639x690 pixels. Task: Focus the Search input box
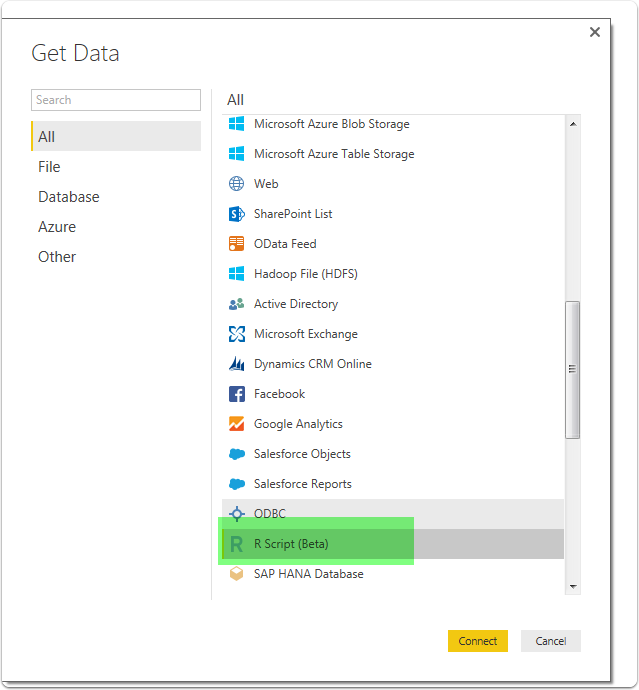pos(116,100)
